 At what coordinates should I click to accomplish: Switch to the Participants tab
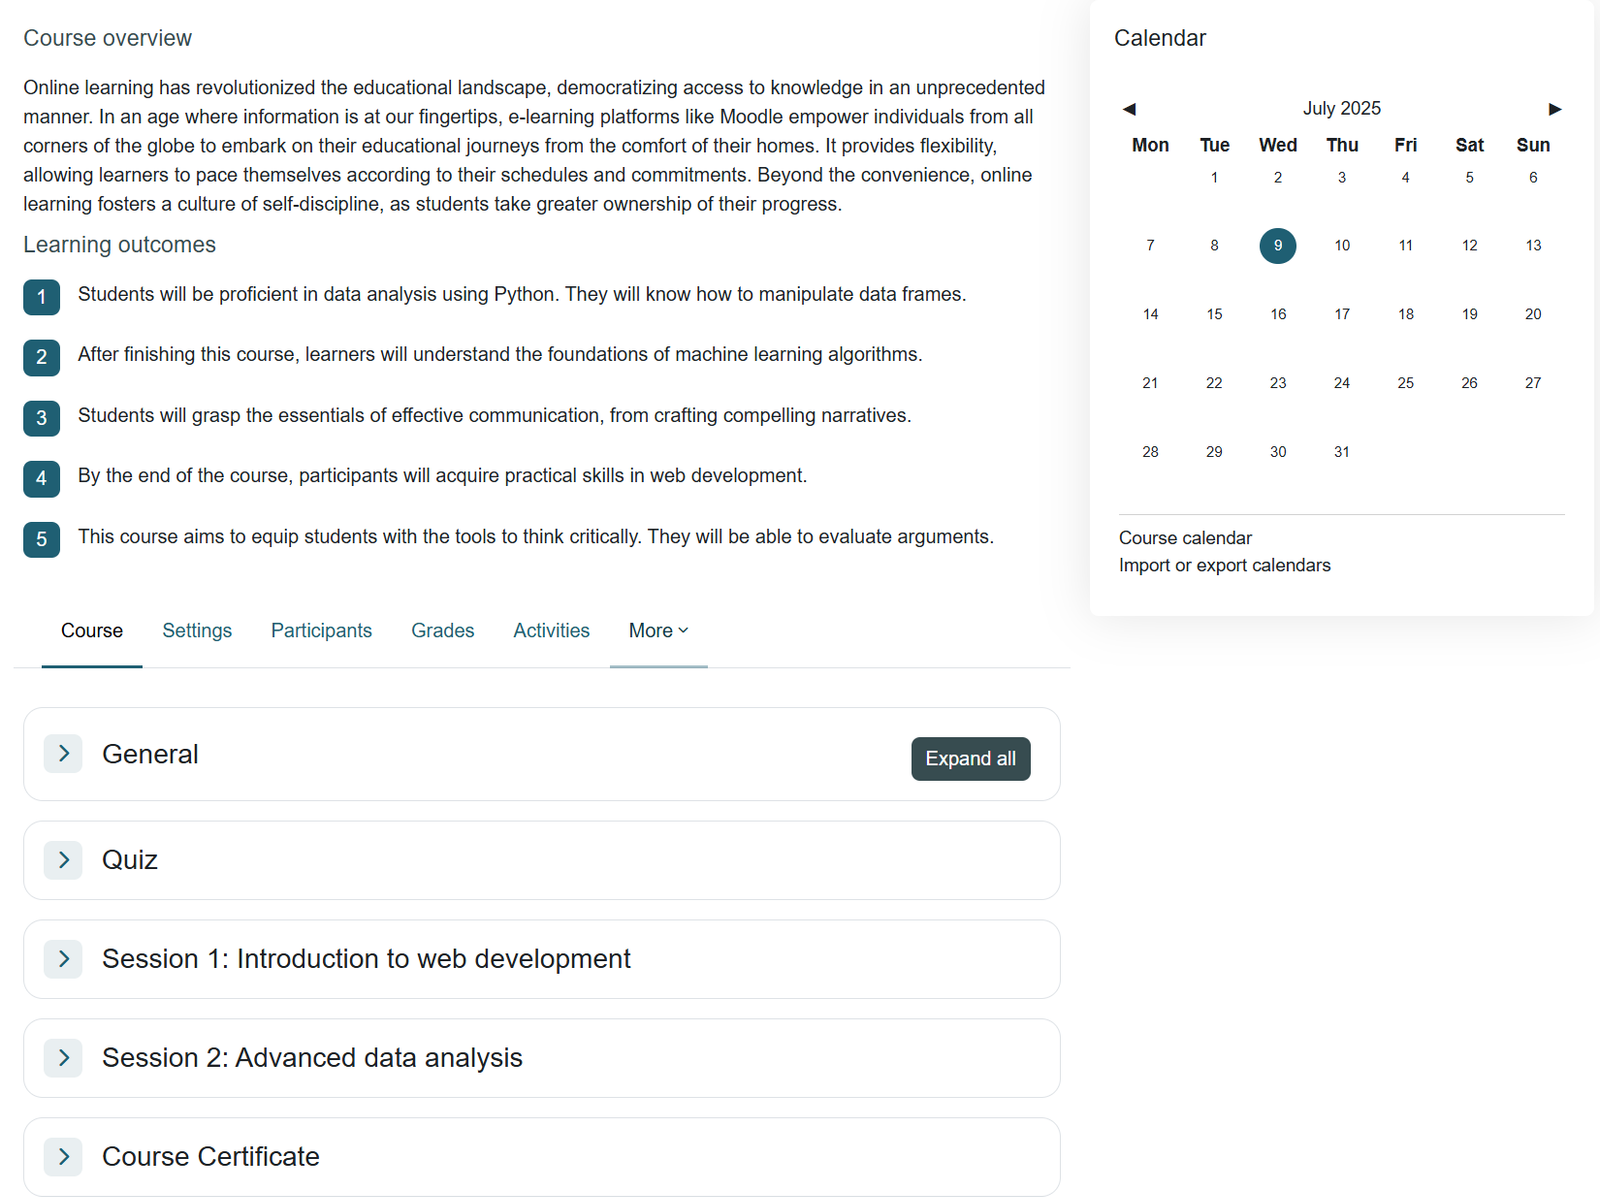(x=321, y=630)
